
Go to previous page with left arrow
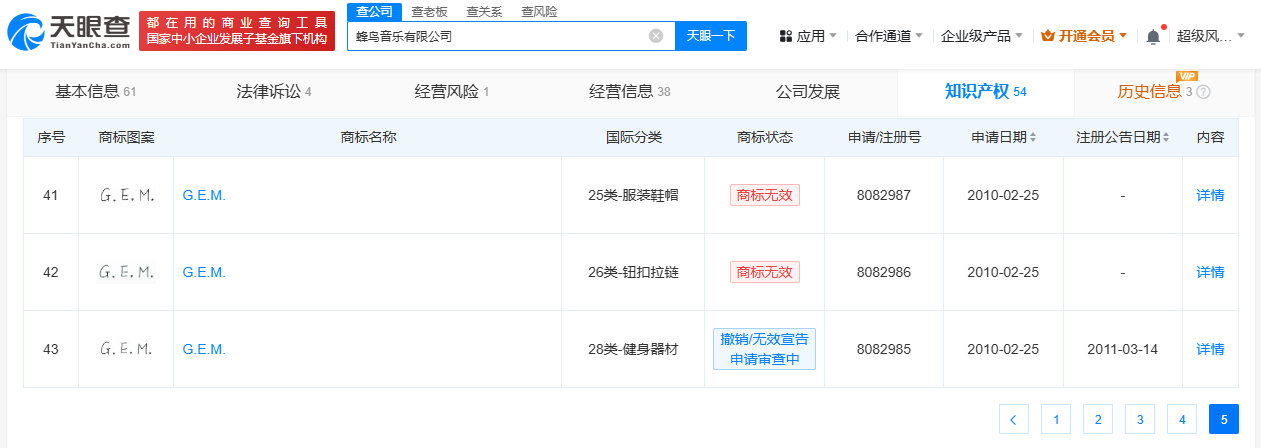coord(1014,419)
